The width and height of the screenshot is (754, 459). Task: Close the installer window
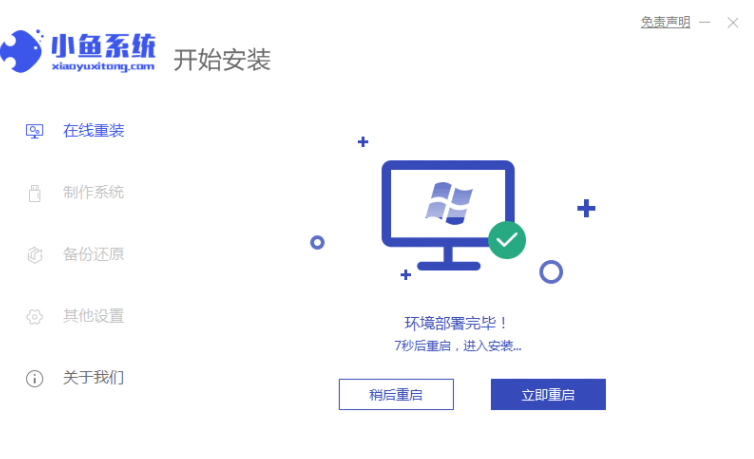pos(733,23)
